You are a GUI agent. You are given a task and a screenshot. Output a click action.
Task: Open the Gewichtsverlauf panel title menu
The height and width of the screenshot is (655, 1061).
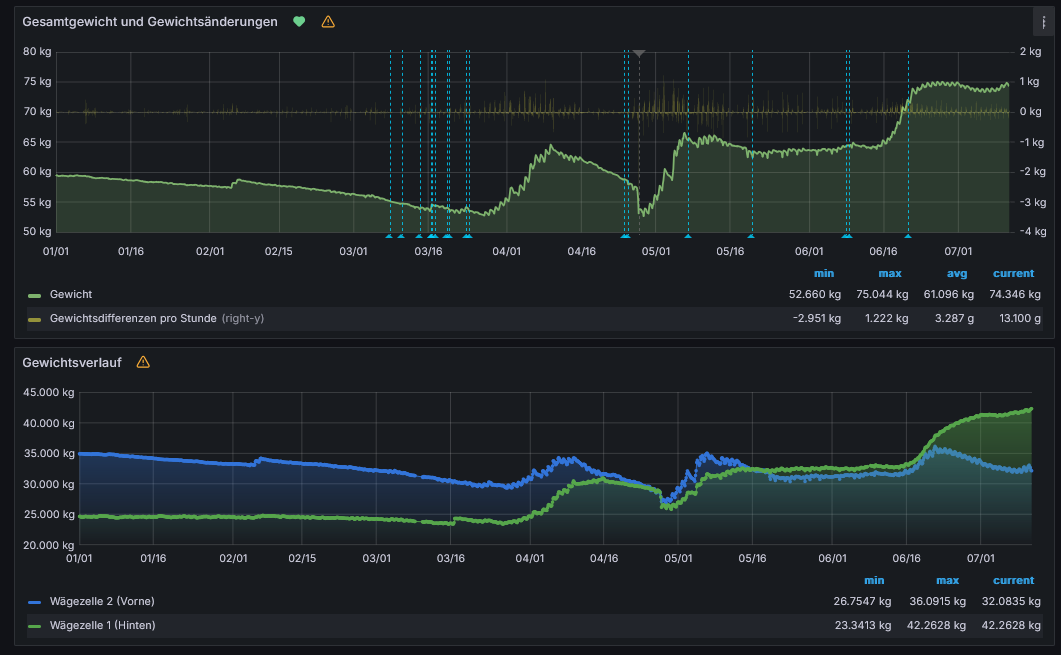(x=72, y=362)
